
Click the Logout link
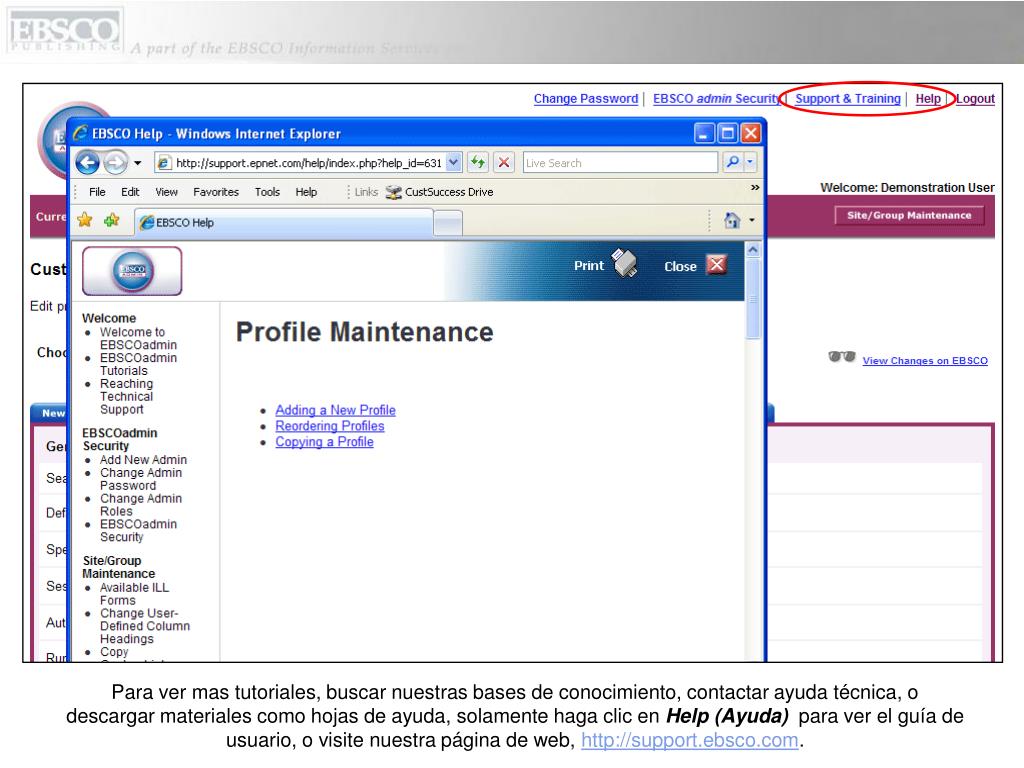(975, 99)
